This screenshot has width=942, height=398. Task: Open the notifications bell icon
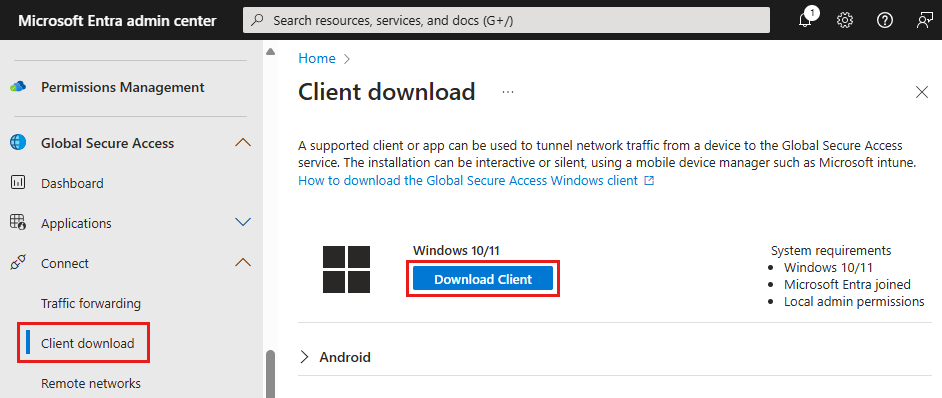806,20
